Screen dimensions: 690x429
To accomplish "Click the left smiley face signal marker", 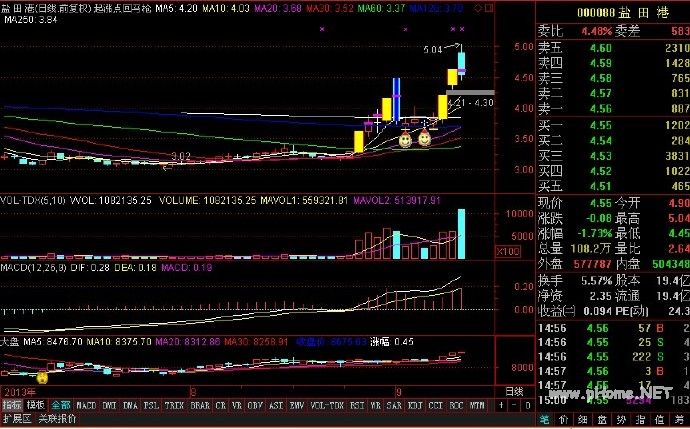I will click(405, 140).
